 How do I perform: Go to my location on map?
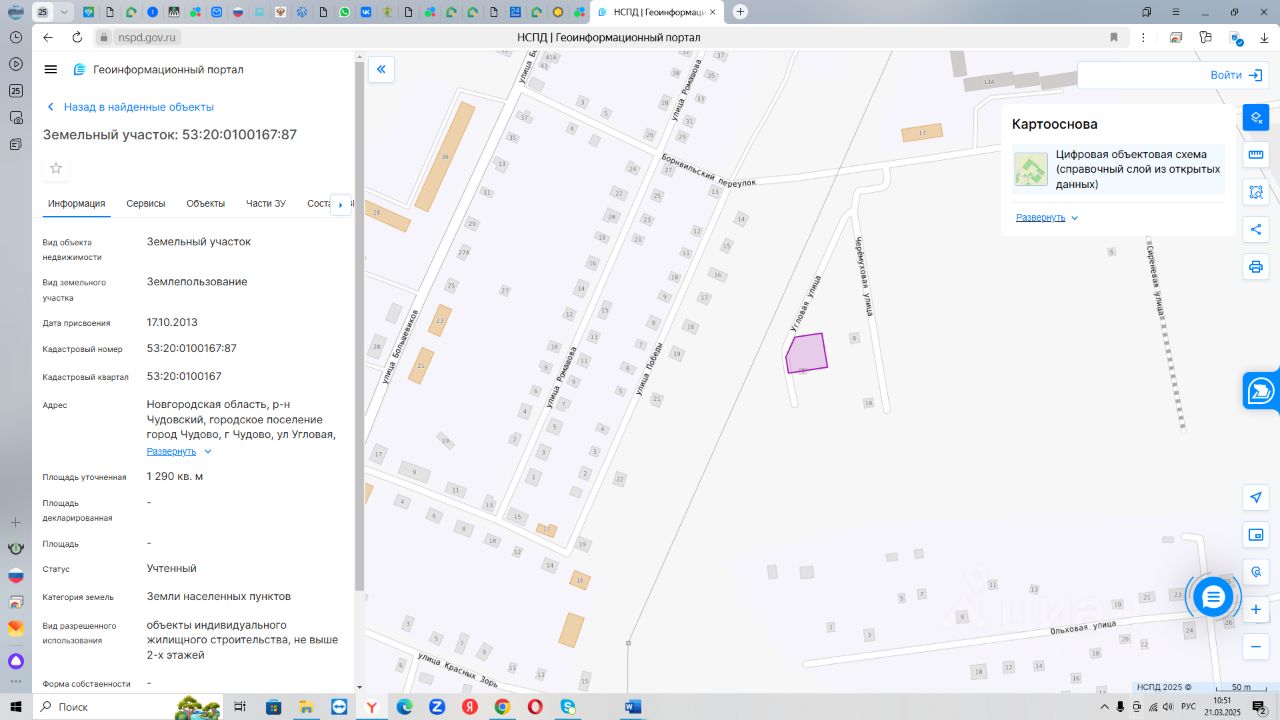(1256, 497)
